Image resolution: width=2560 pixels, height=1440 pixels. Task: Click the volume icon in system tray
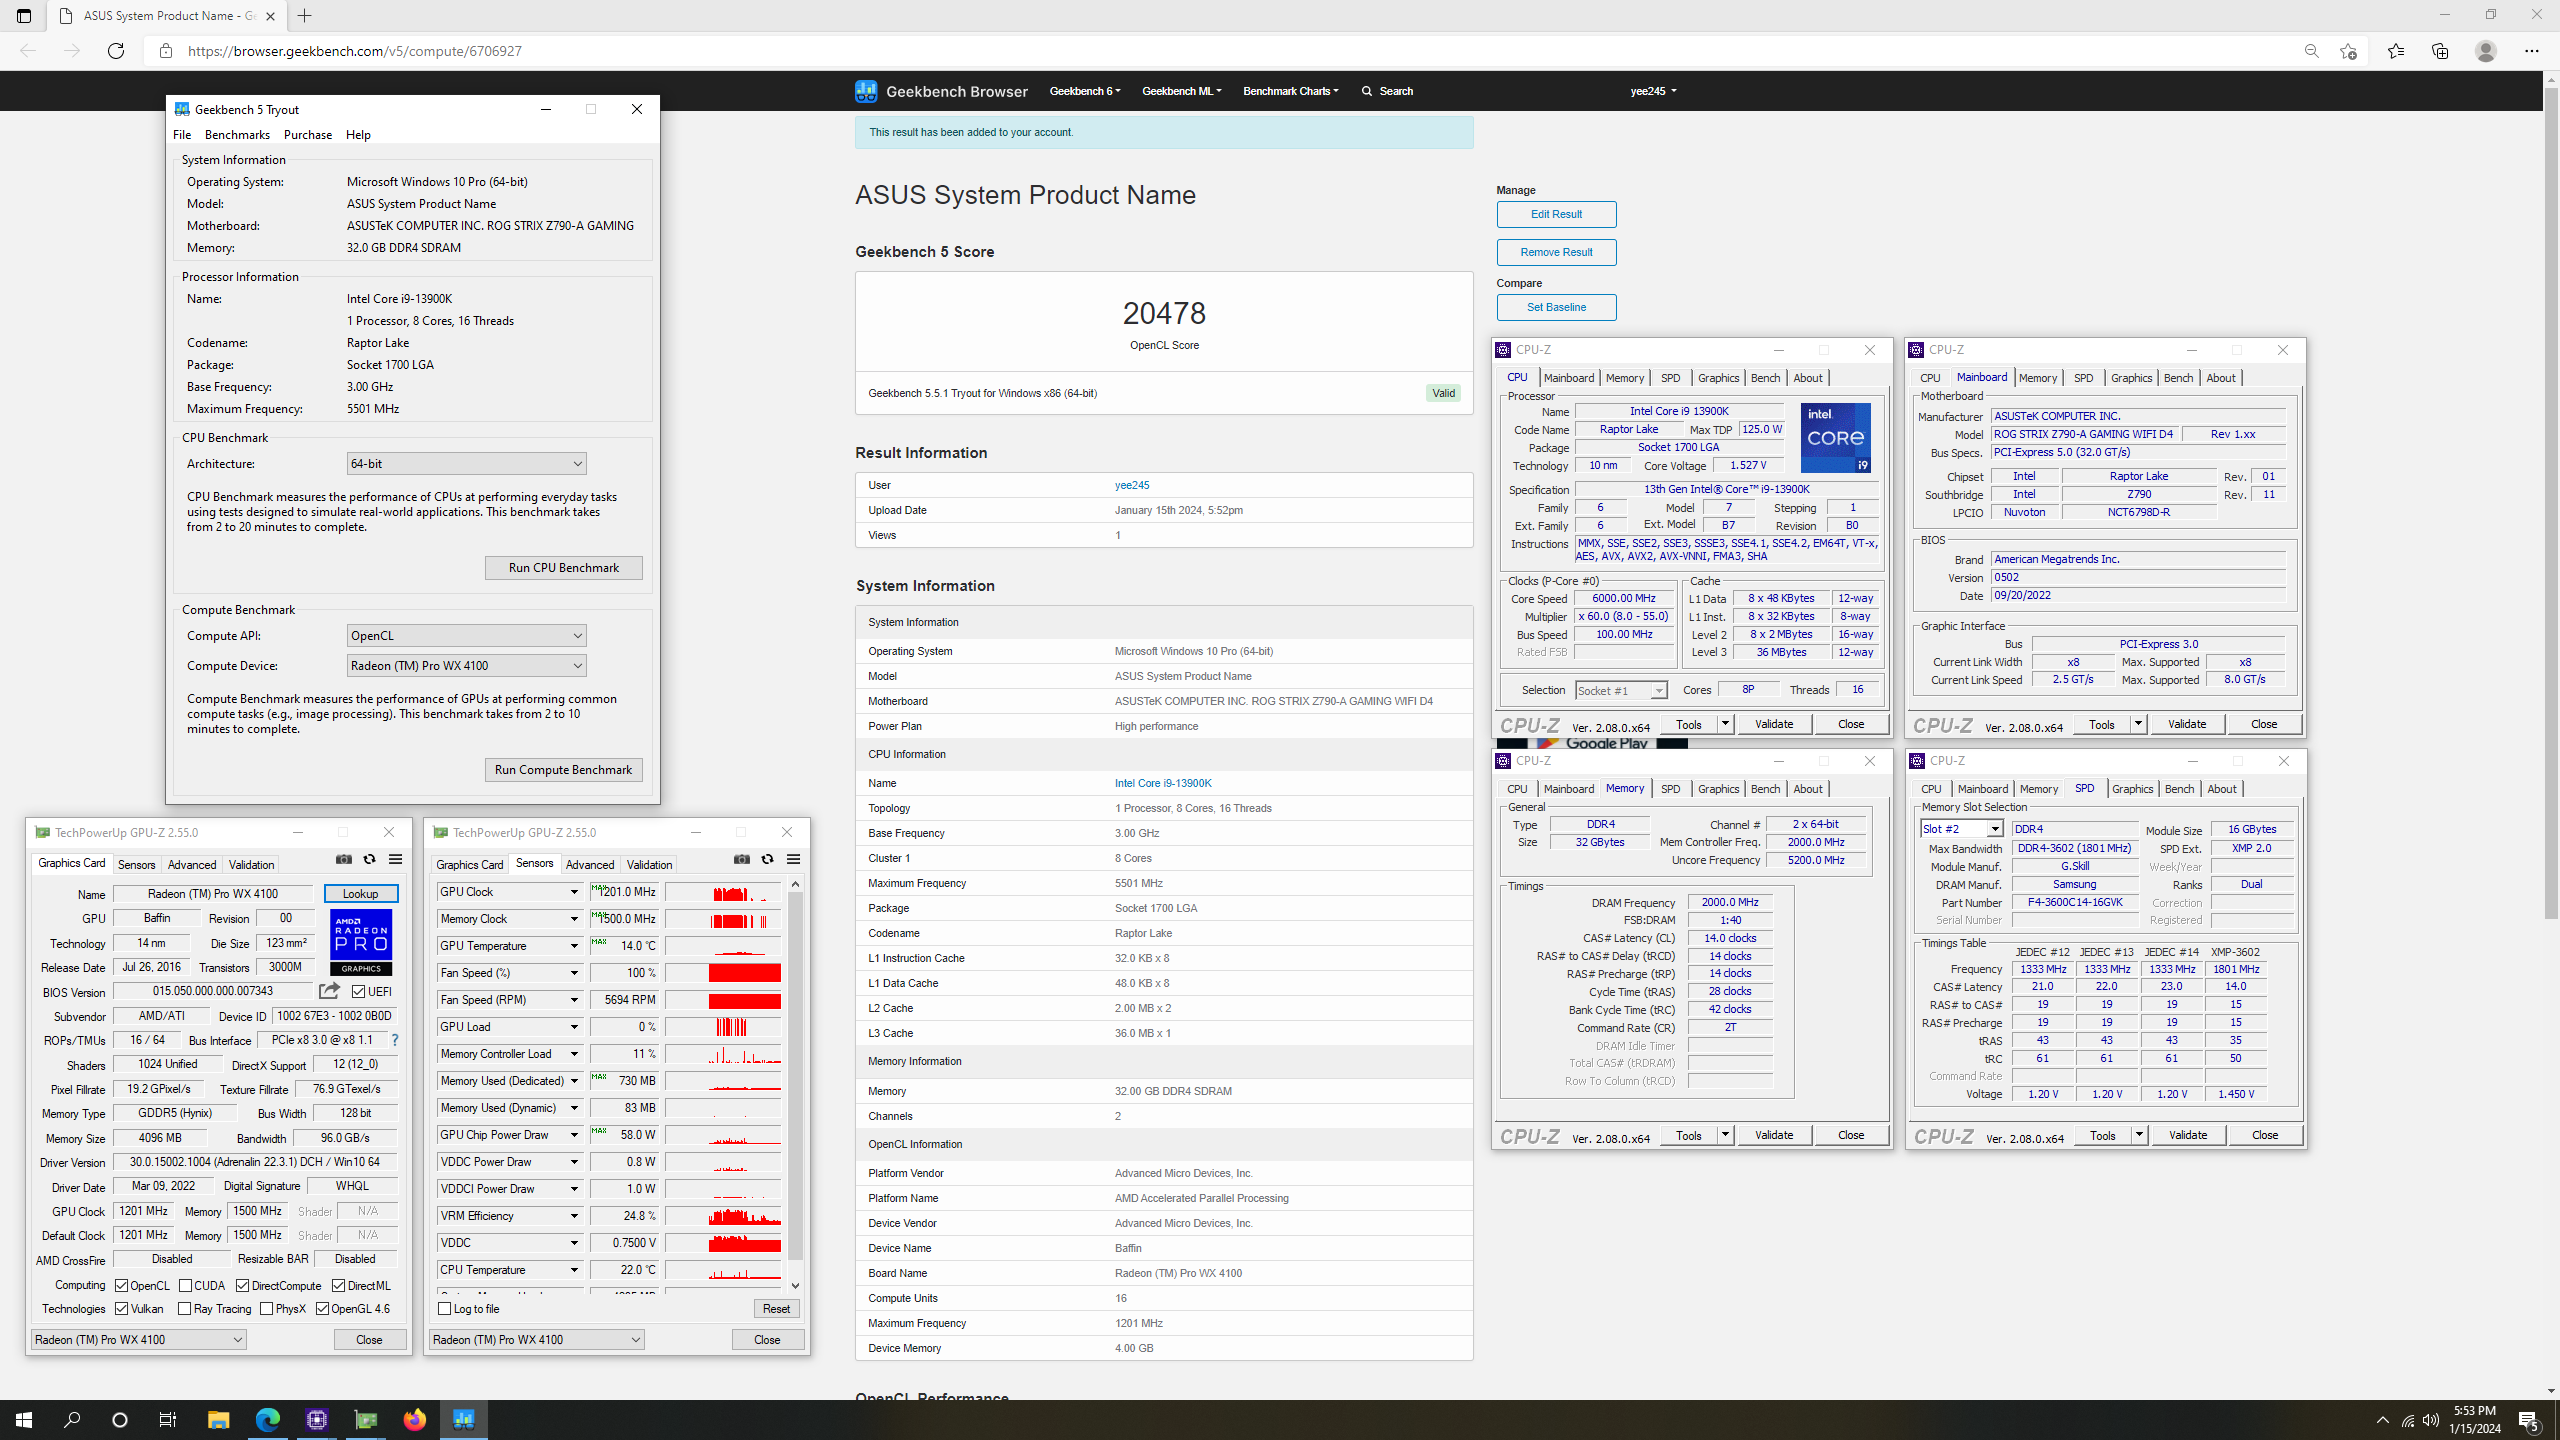point(2431,1420)
